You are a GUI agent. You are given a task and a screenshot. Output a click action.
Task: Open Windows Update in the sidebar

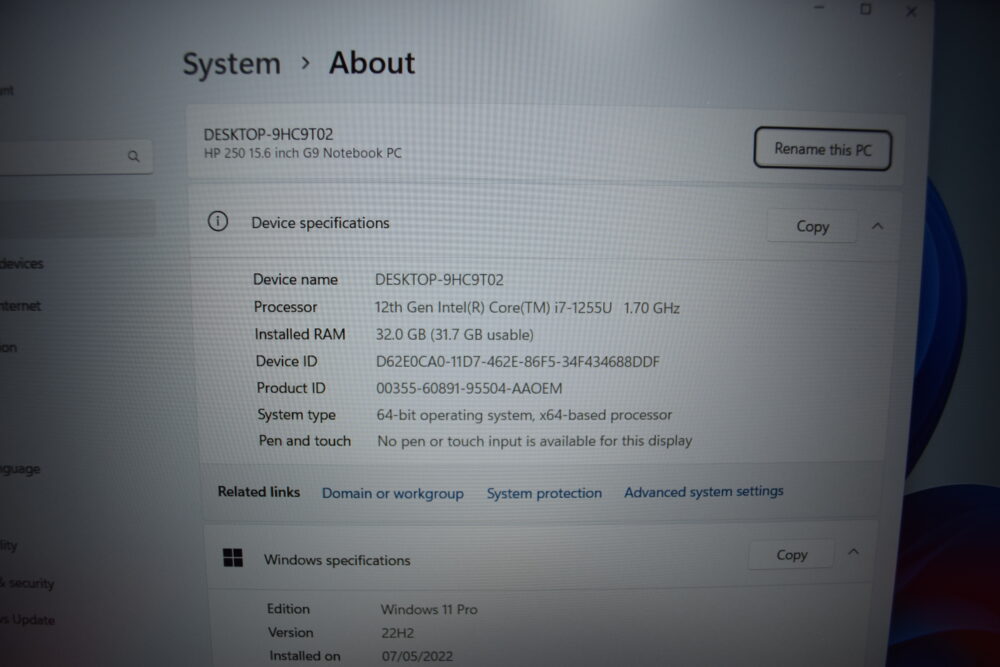coord(27,620)
